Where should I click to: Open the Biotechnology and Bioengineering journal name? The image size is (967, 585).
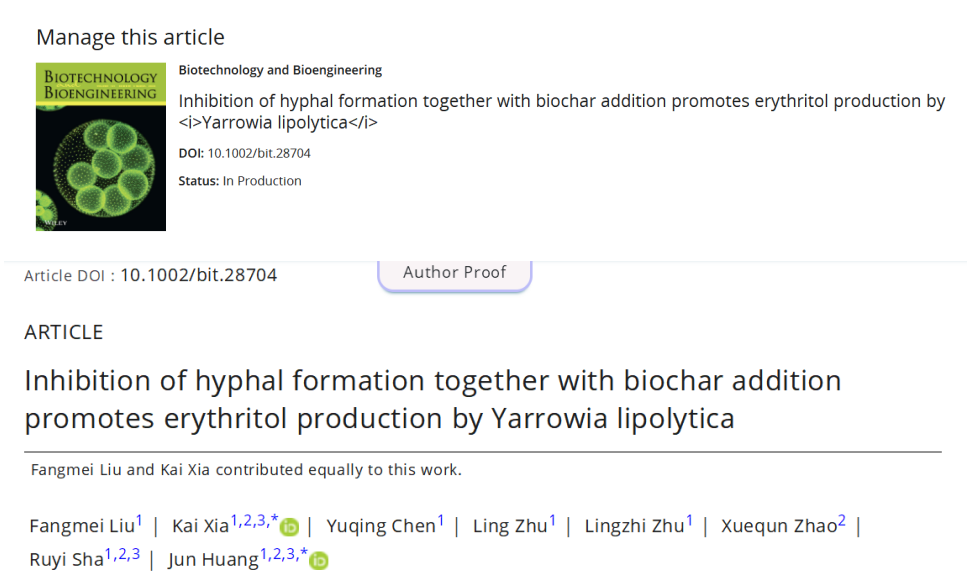[x=280, y=70]
